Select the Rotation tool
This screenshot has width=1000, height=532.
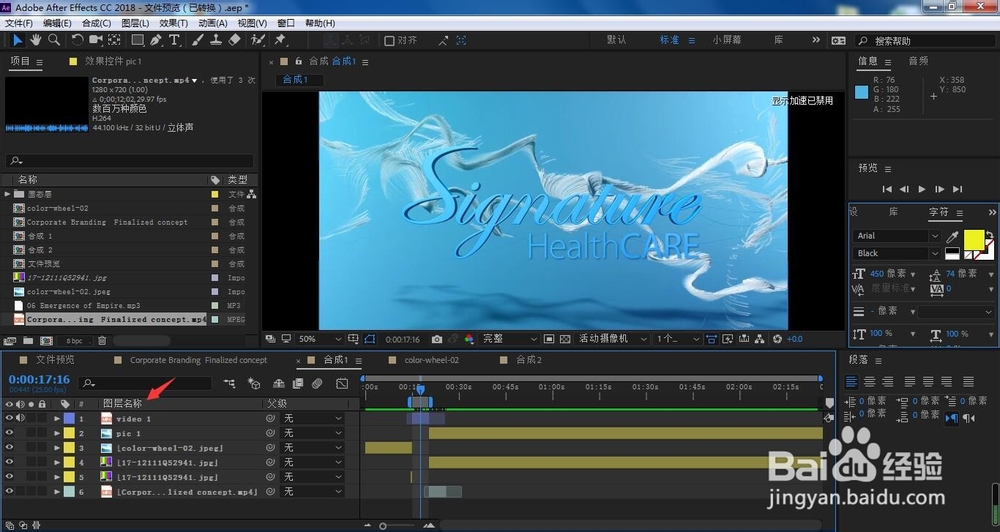click(77, 40)
